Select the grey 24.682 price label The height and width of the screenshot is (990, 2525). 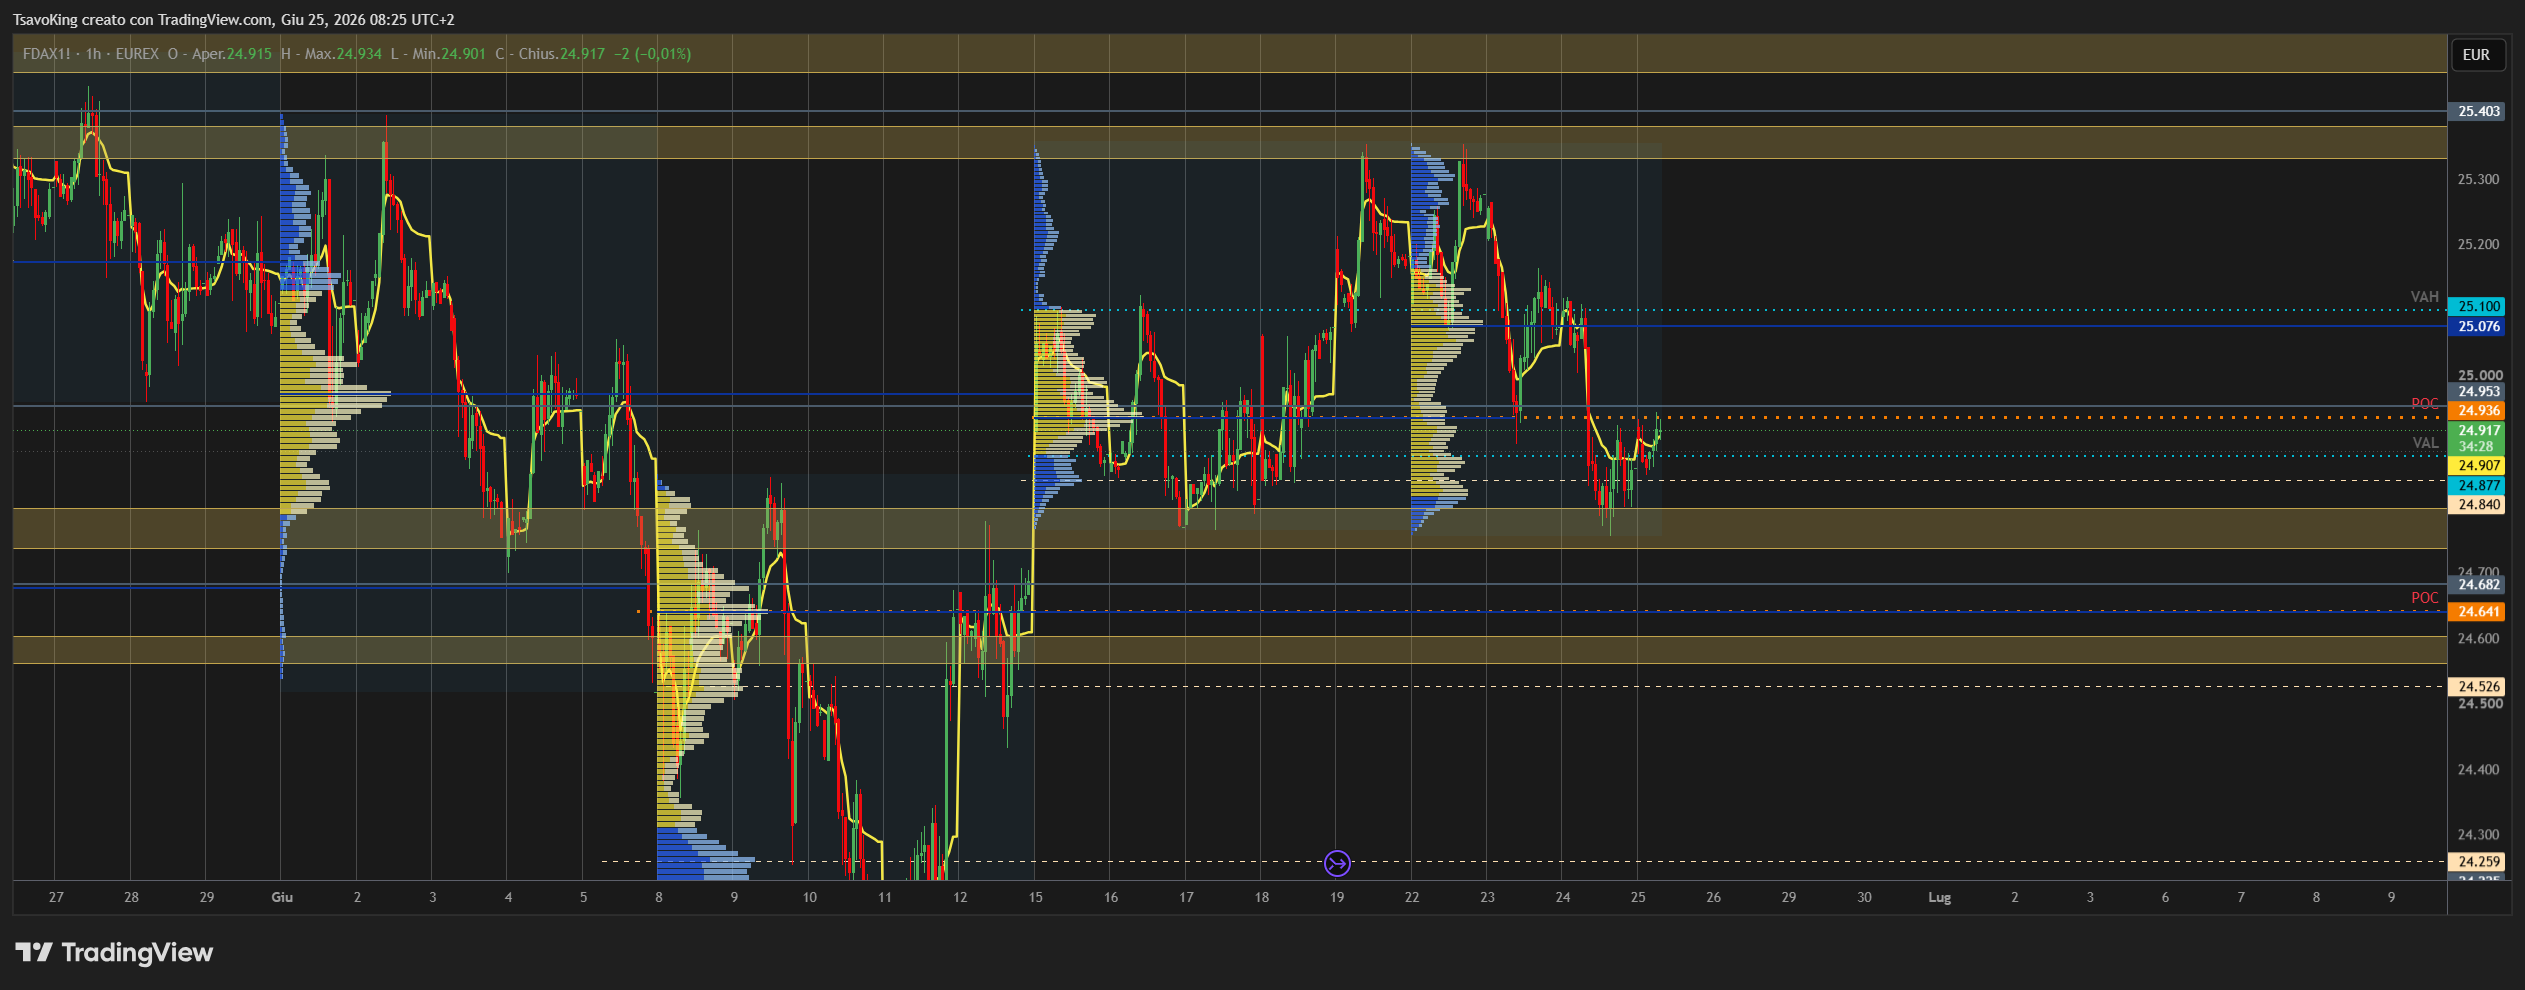2477,585
